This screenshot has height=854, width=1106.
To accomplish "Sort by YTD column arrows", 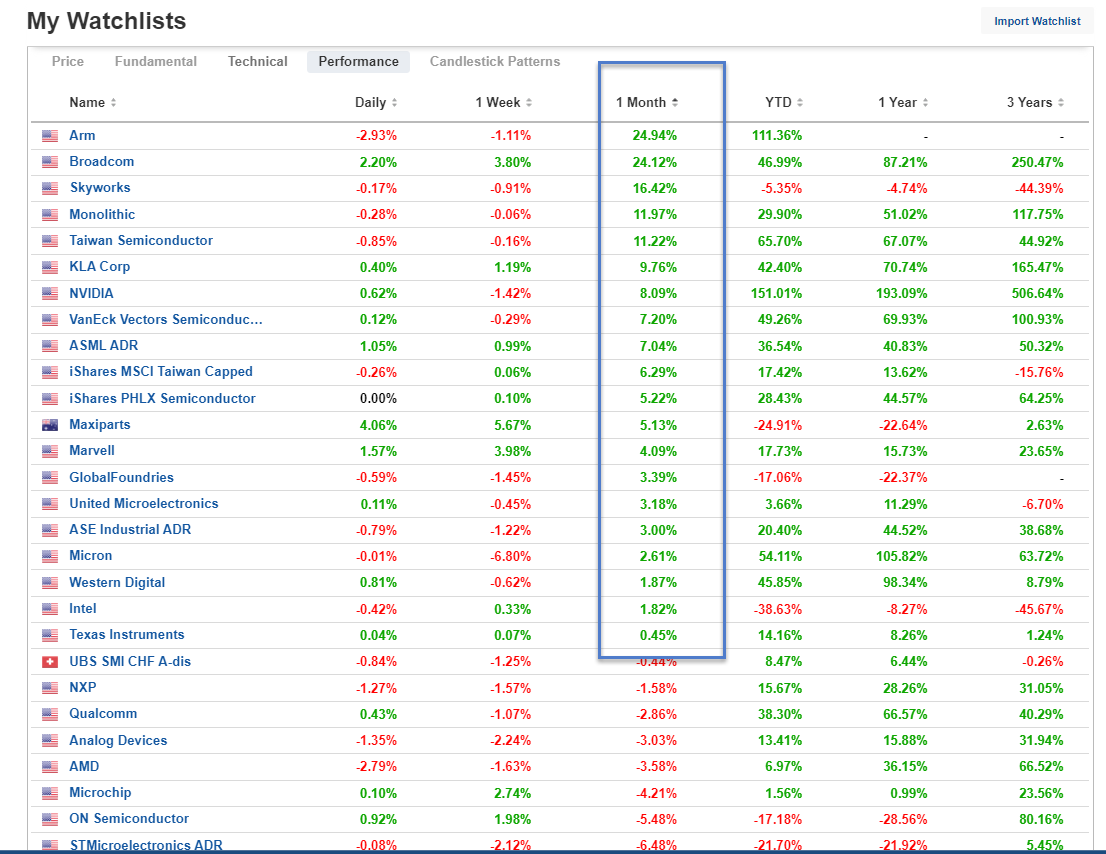I will [800, 103].
